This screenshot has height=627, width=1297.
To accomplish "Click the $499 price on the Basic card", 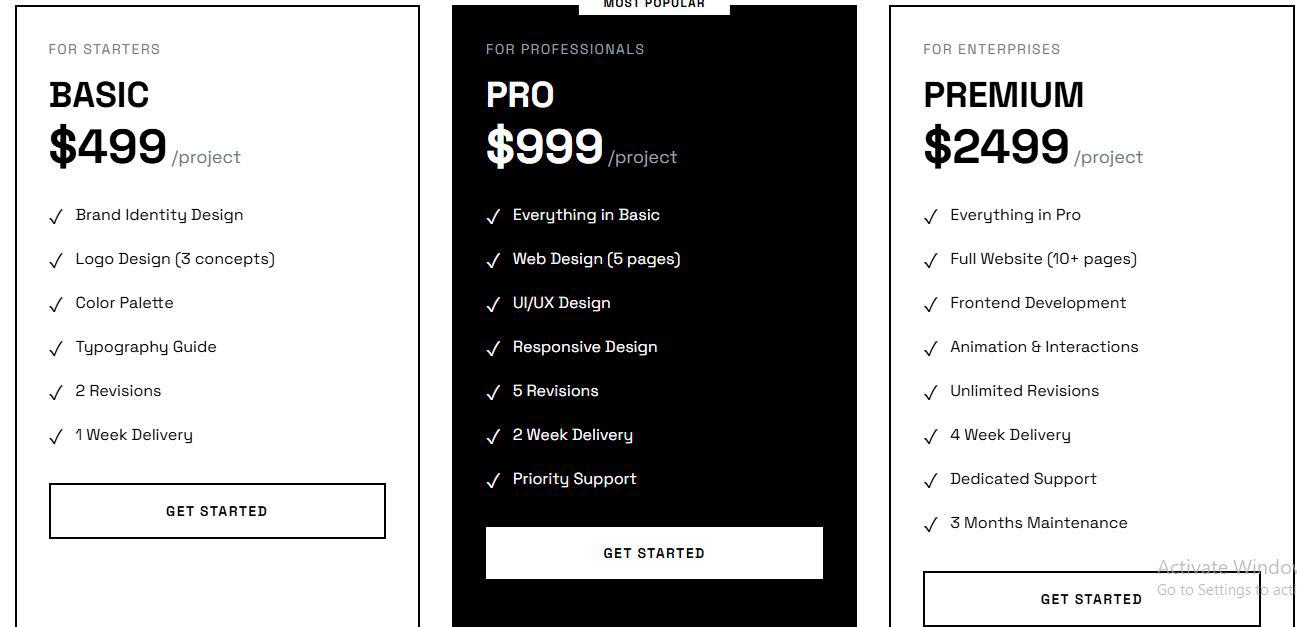I will tap(108, 146).
